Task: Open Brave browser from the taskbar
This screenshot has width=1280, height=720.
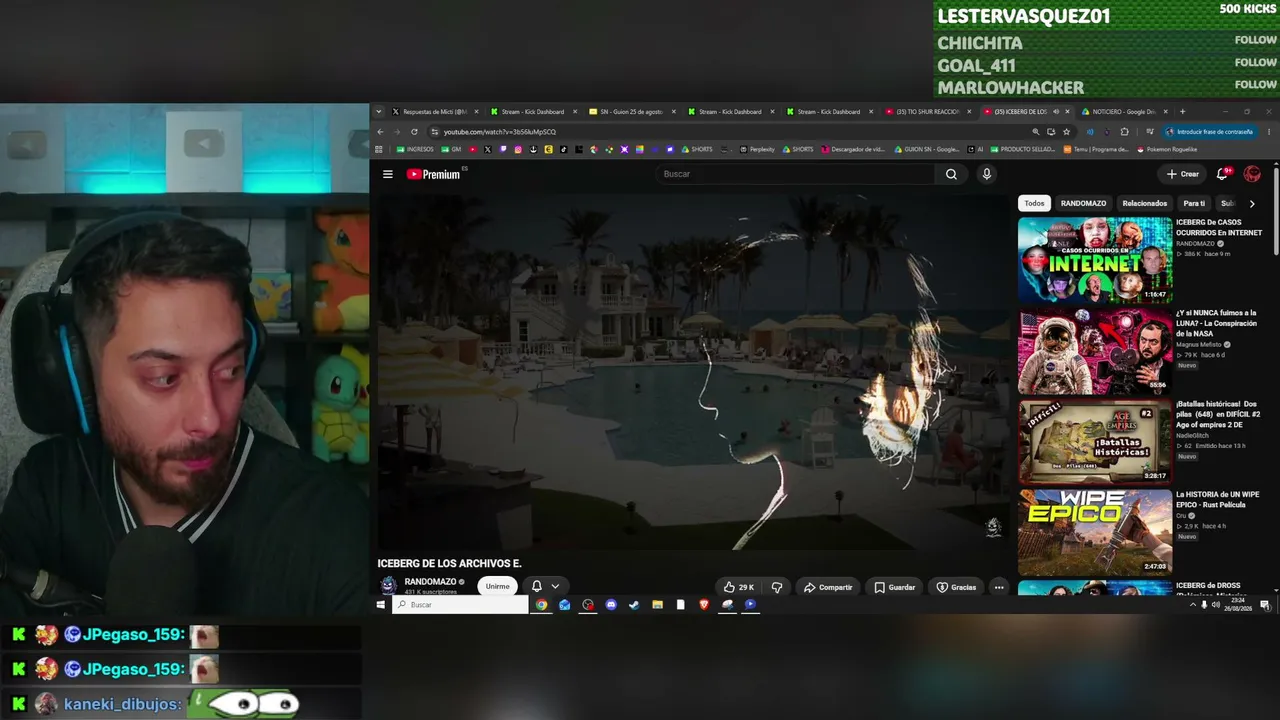Action: [x=704, y=605]
